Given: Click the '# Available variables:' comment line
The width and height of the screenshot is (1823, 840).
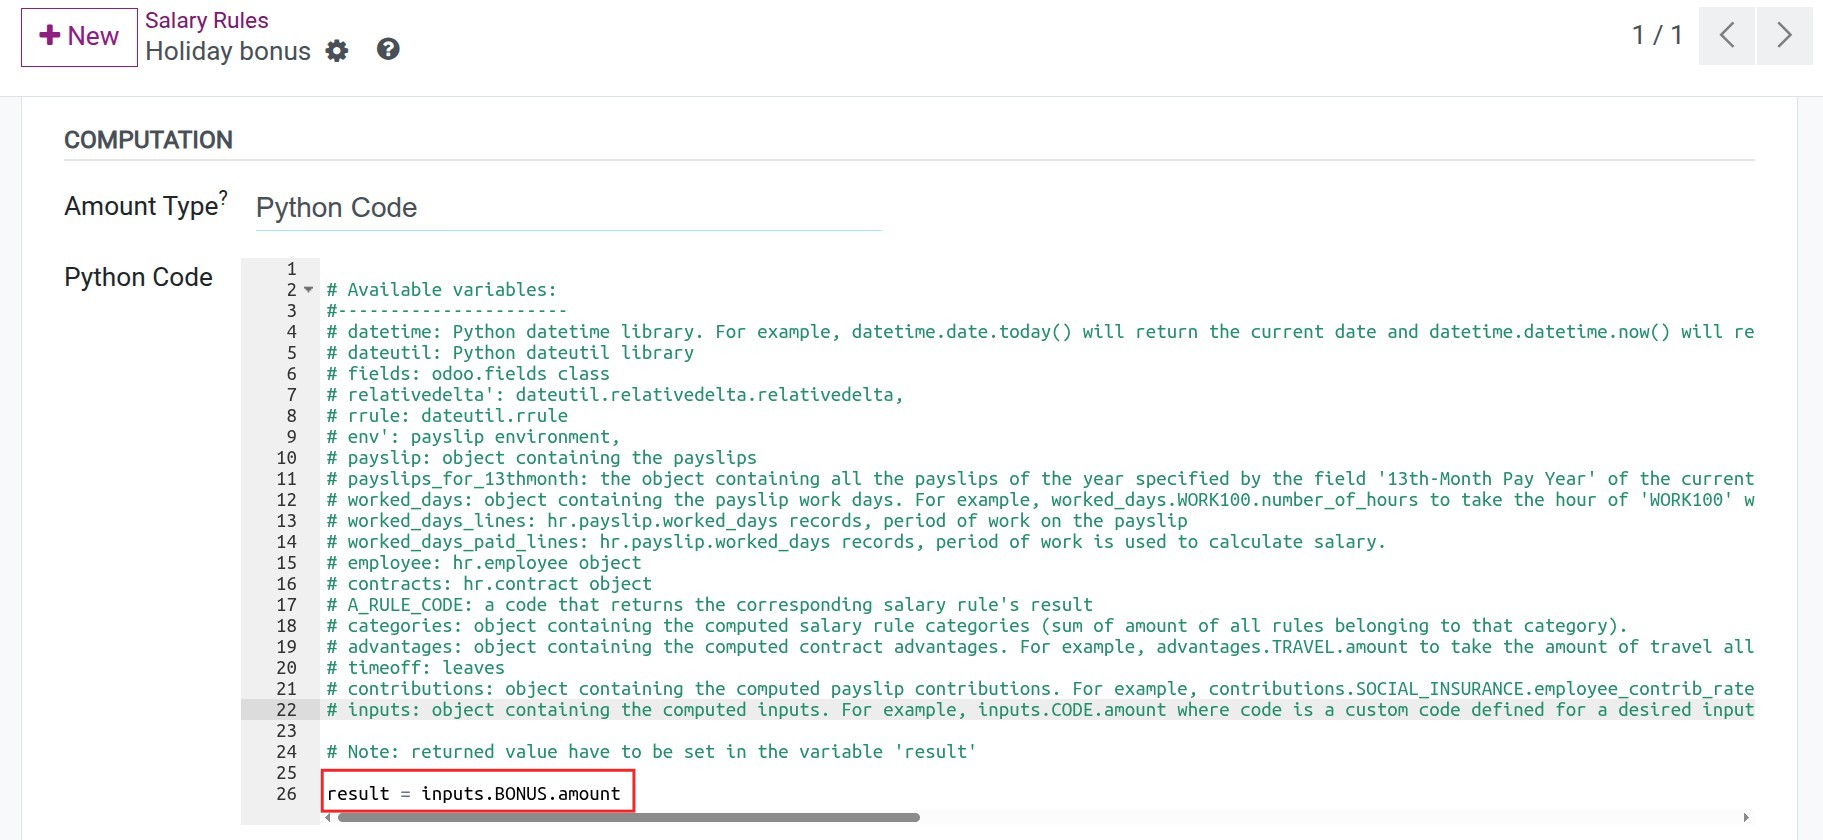Looking at the screenshot, I should [441, 290].
